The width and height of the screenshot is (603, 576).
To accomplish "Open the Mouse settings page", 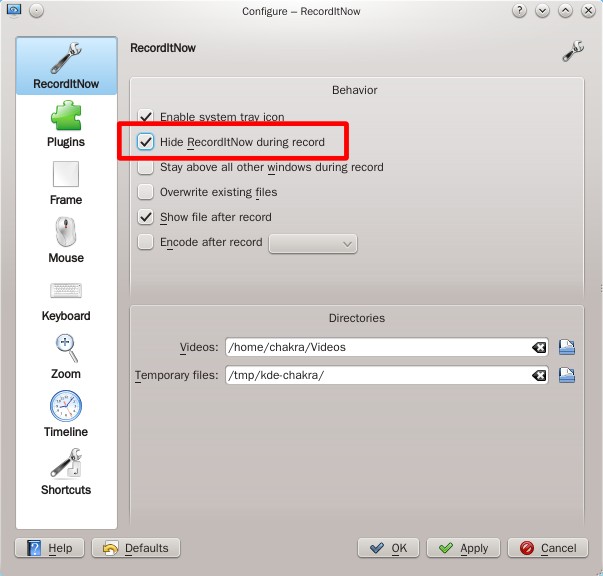I will pos(66,240).
